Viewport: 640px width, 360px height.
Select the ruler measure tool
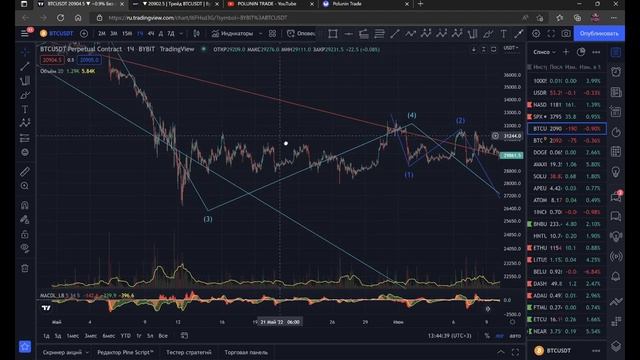(x=25, y=171)
